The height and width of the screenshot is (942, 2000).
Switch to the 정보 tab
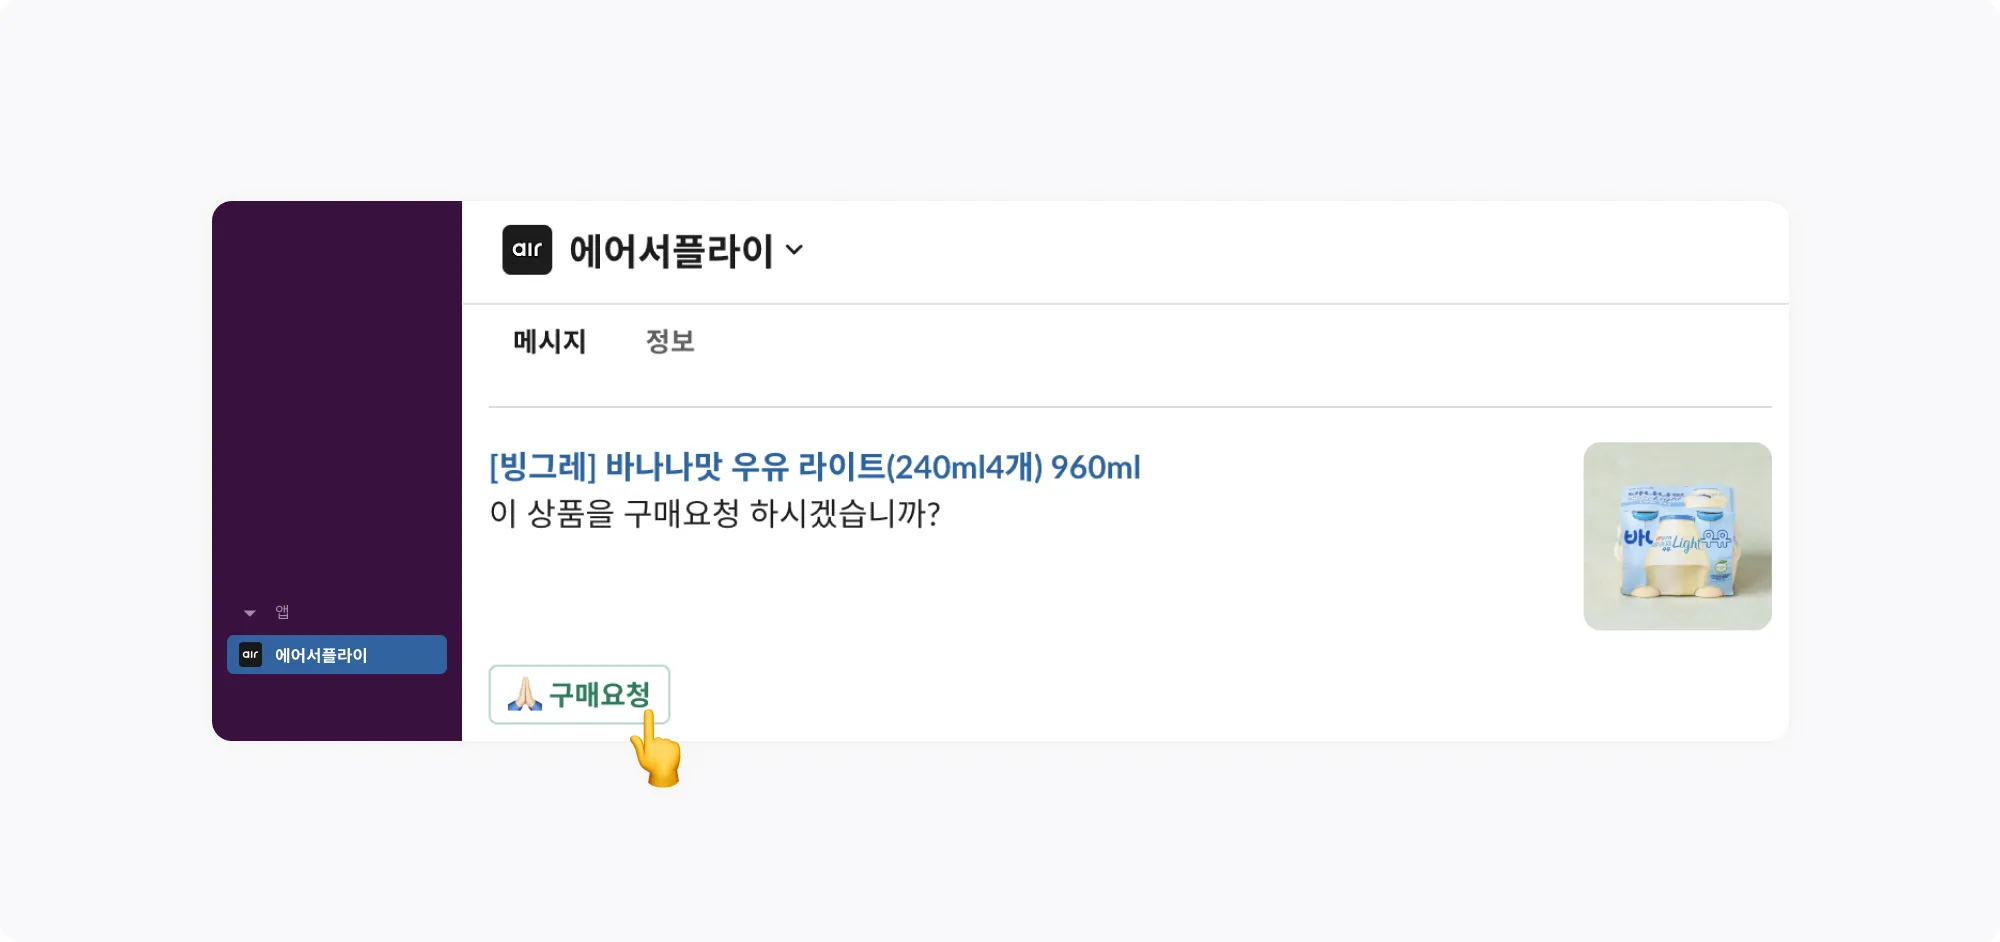669,342
